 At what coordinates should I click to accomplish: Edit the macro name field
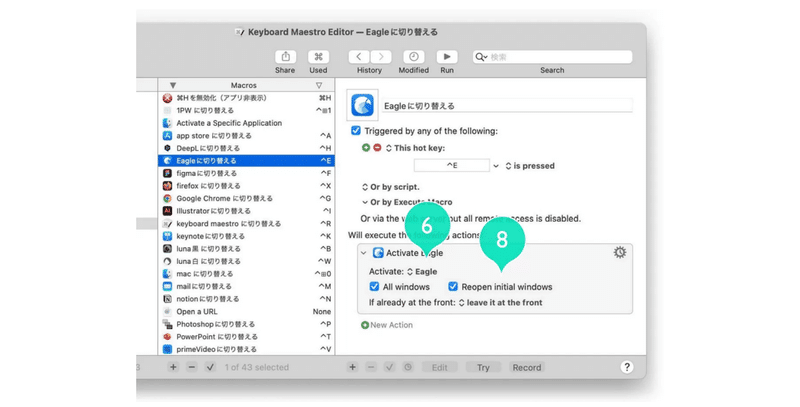click(507, 106)
